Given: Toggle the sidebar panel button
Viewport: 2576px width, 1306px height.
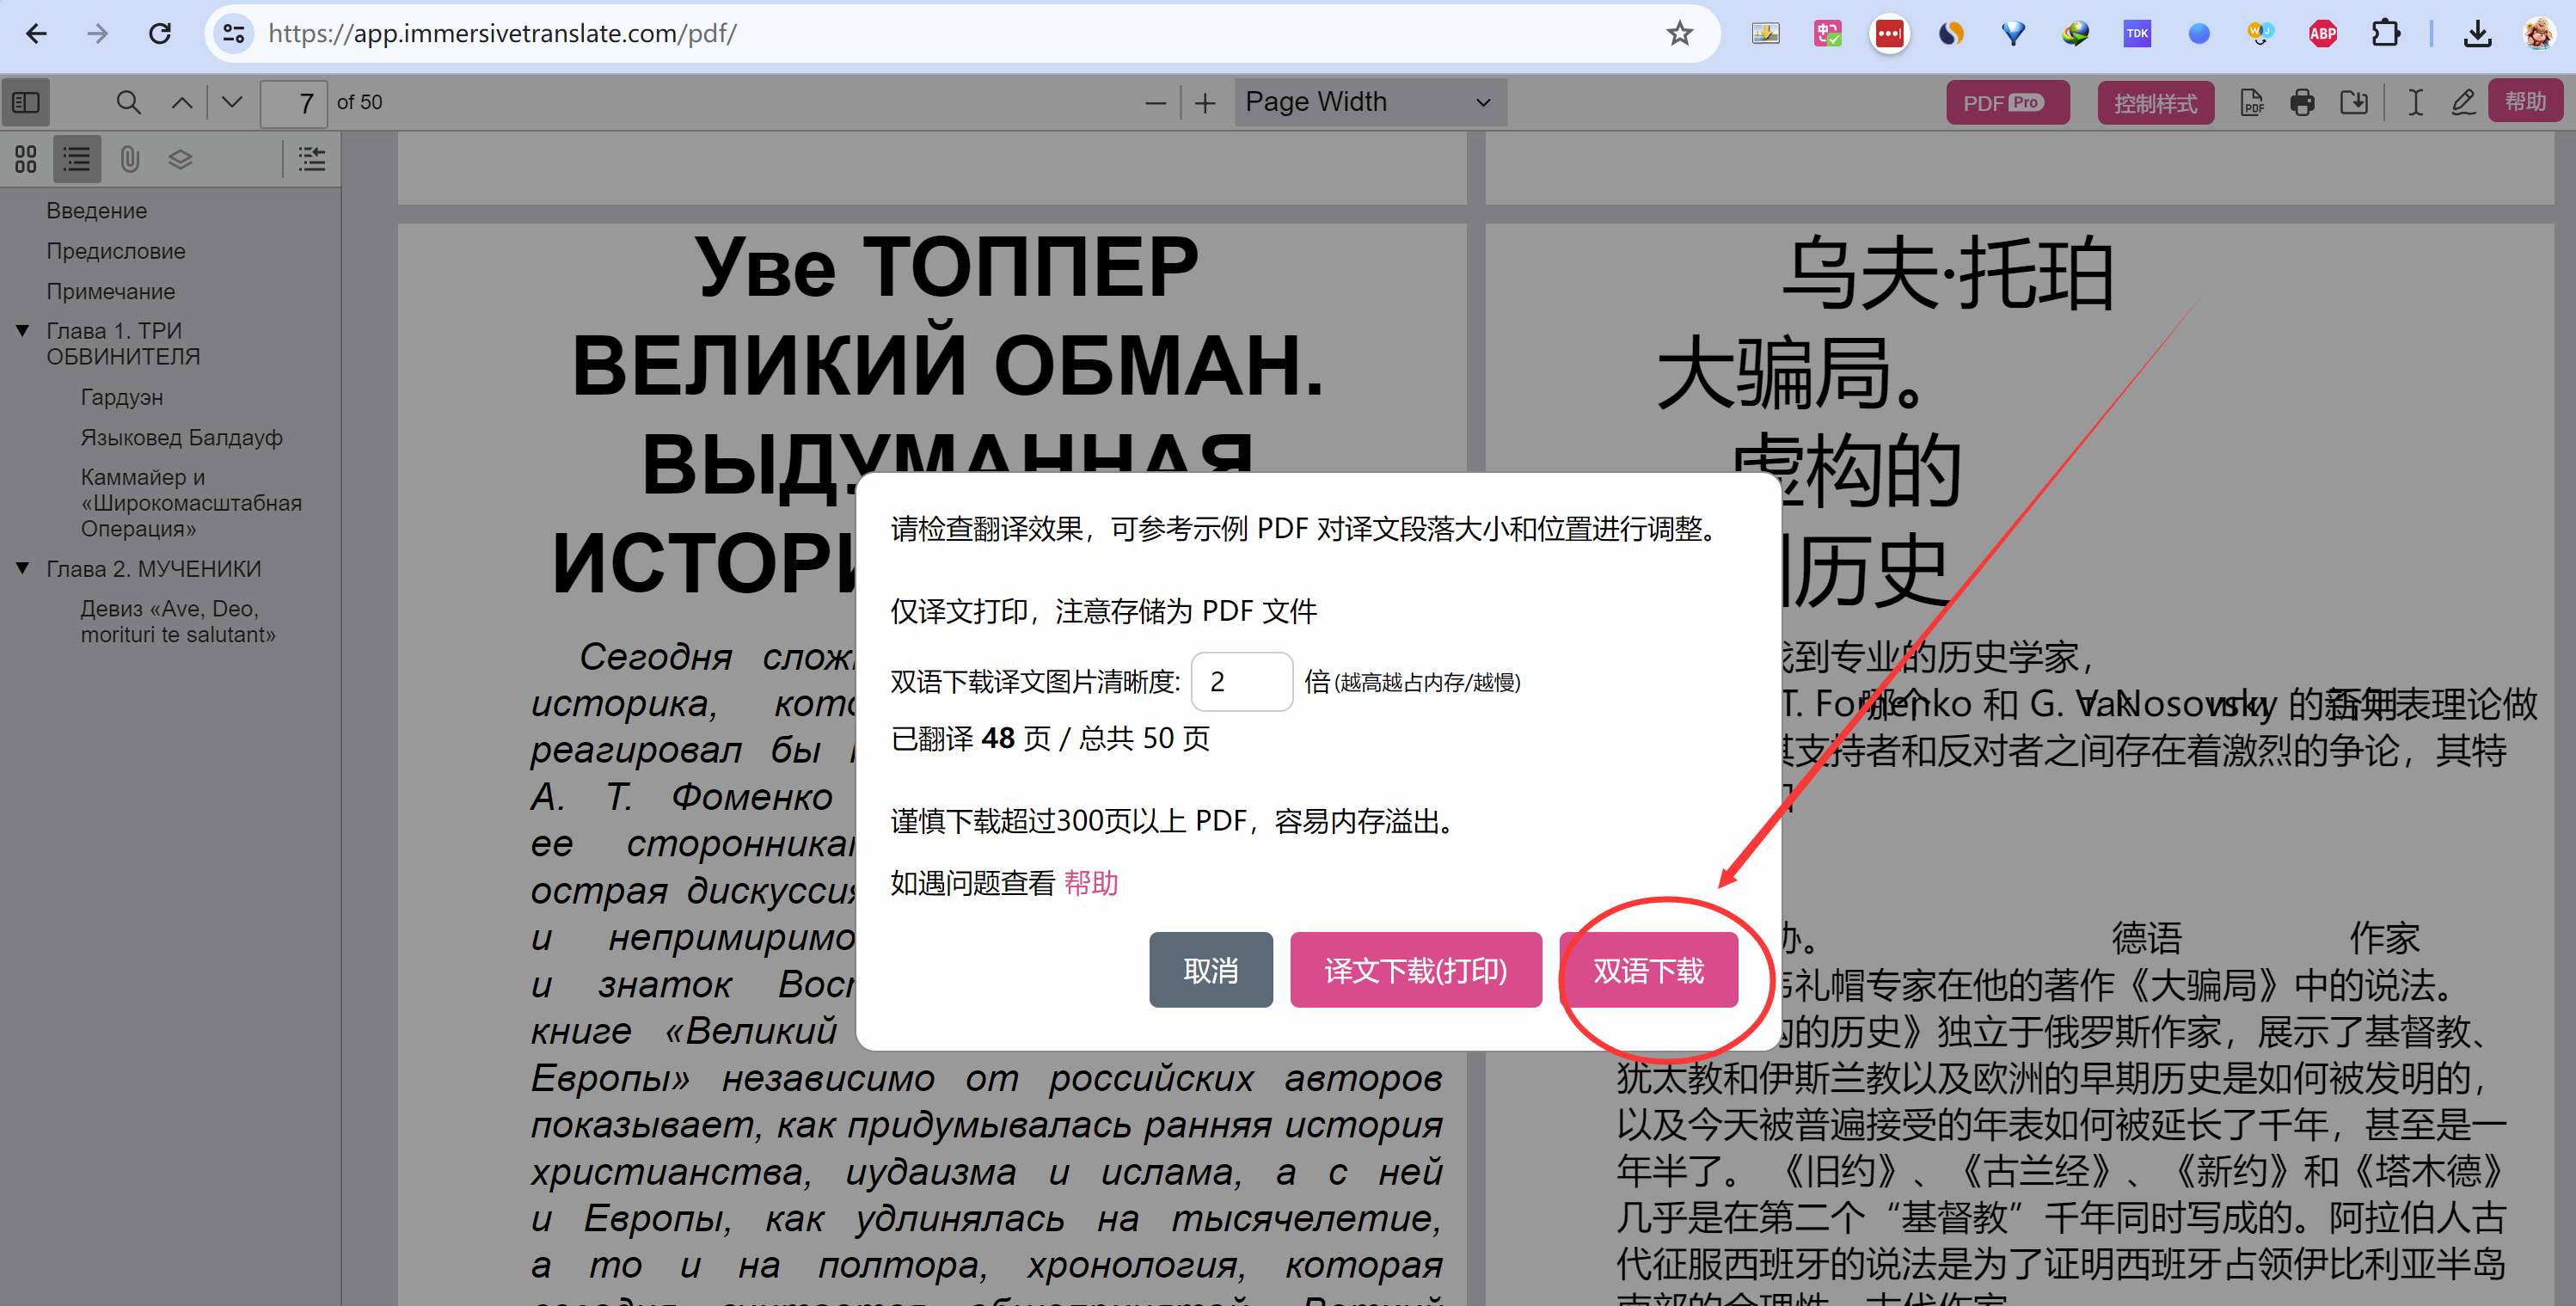Looking at the screenshot, I should [x=26, y=102].
